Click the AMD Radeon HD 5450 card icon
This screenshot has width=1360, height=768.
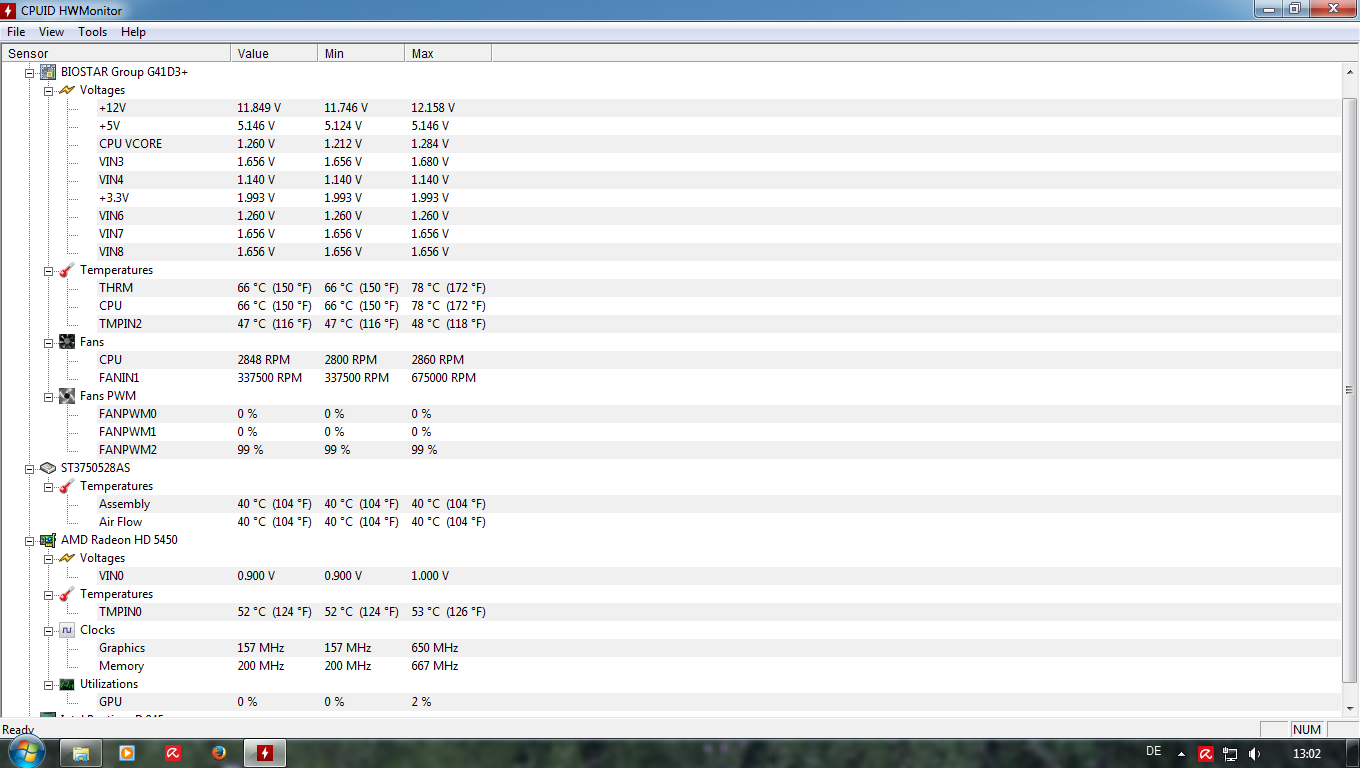click(48, 540)
